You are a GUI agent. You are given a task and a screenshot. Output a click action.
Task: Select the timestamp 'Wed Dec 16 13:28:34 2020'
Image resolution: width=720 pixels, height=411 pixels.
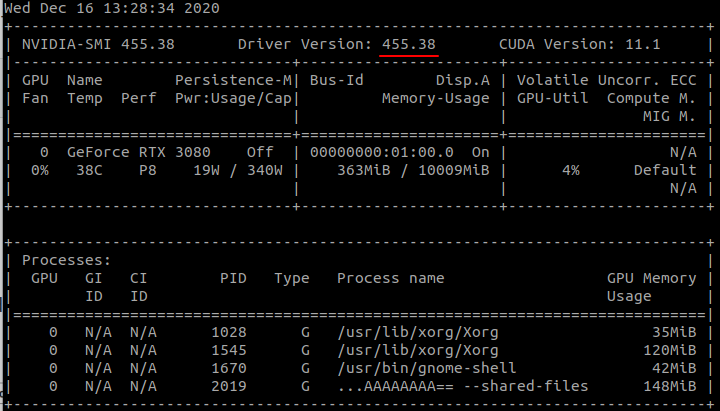click(112, 8)
